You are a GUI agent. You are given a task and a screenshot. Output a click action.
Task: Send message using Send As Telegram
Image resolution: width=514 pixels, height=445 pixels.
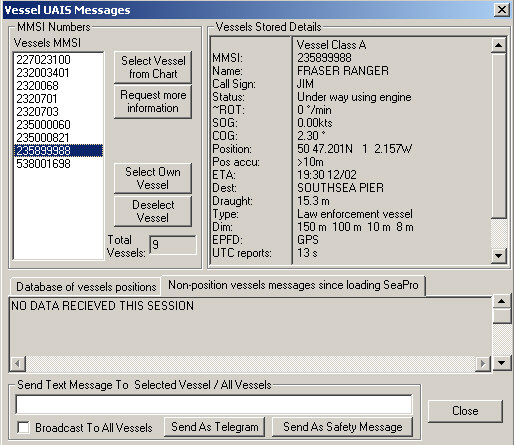pos(215,427)
